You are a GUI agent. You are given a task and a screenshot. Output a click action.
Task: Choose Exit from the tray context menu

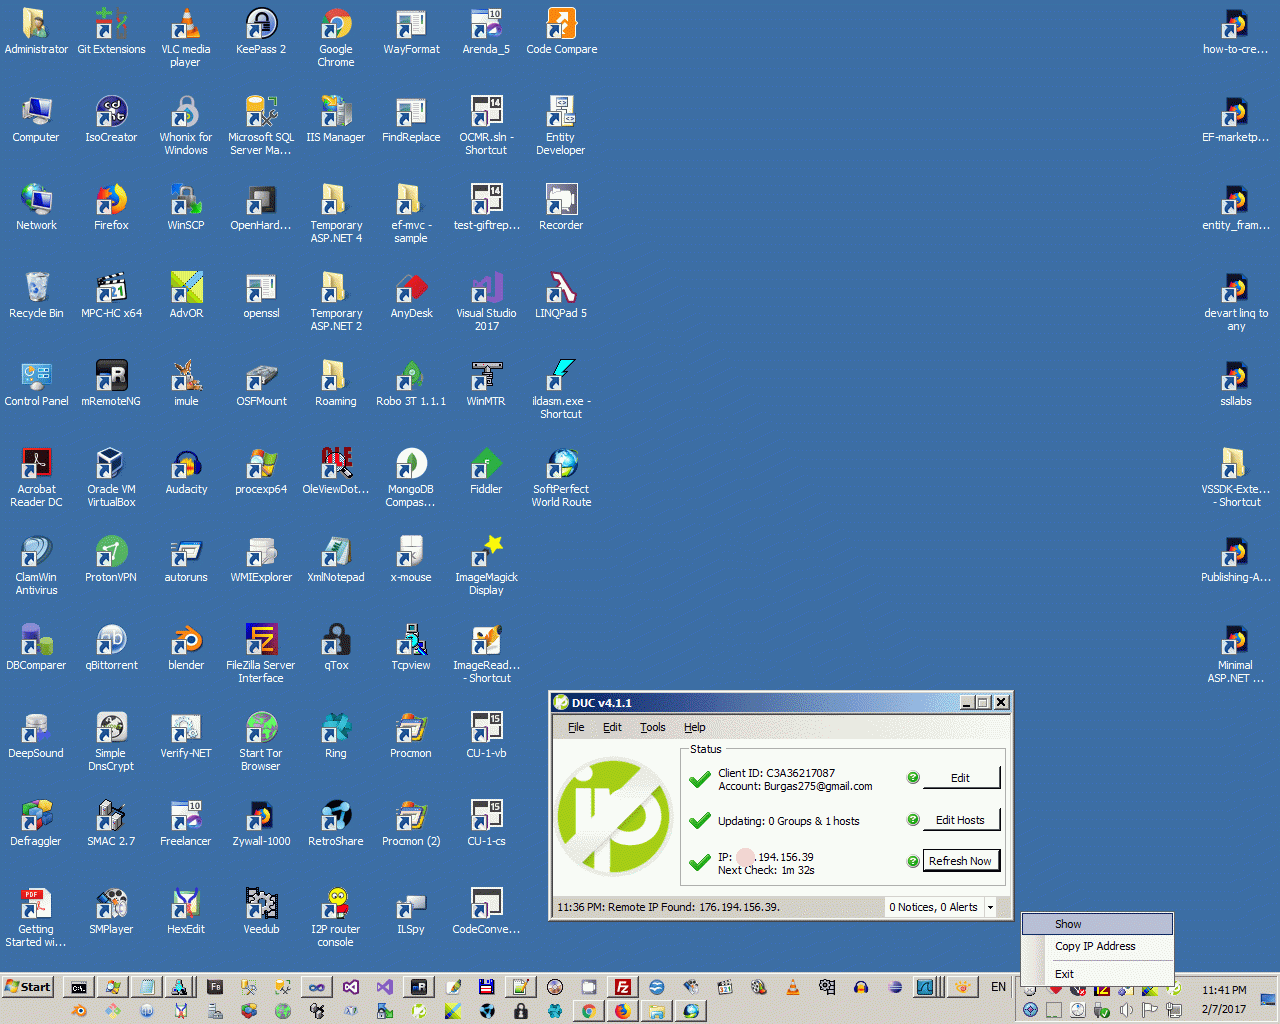point(1097,974)
